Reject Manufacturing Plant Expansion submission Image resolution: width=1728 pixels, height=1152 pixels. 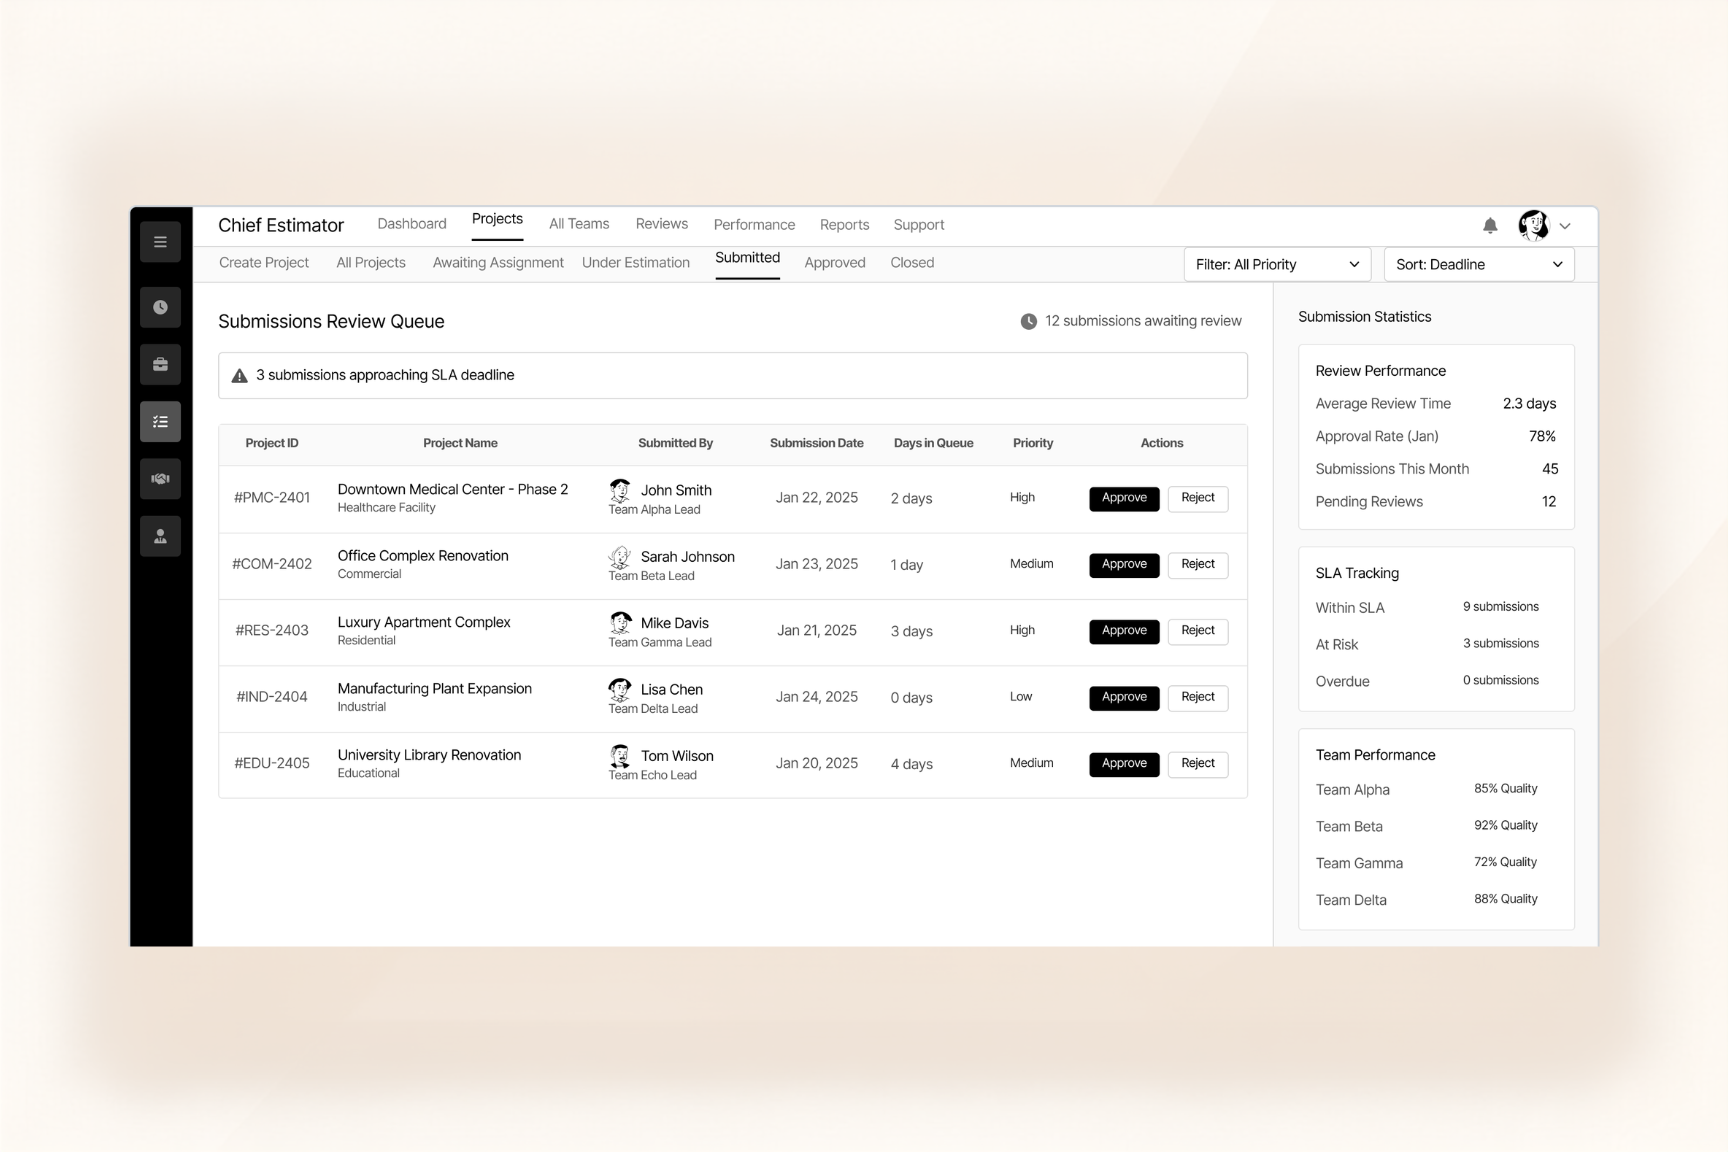pyautogui.click(x=1198, y=697)
